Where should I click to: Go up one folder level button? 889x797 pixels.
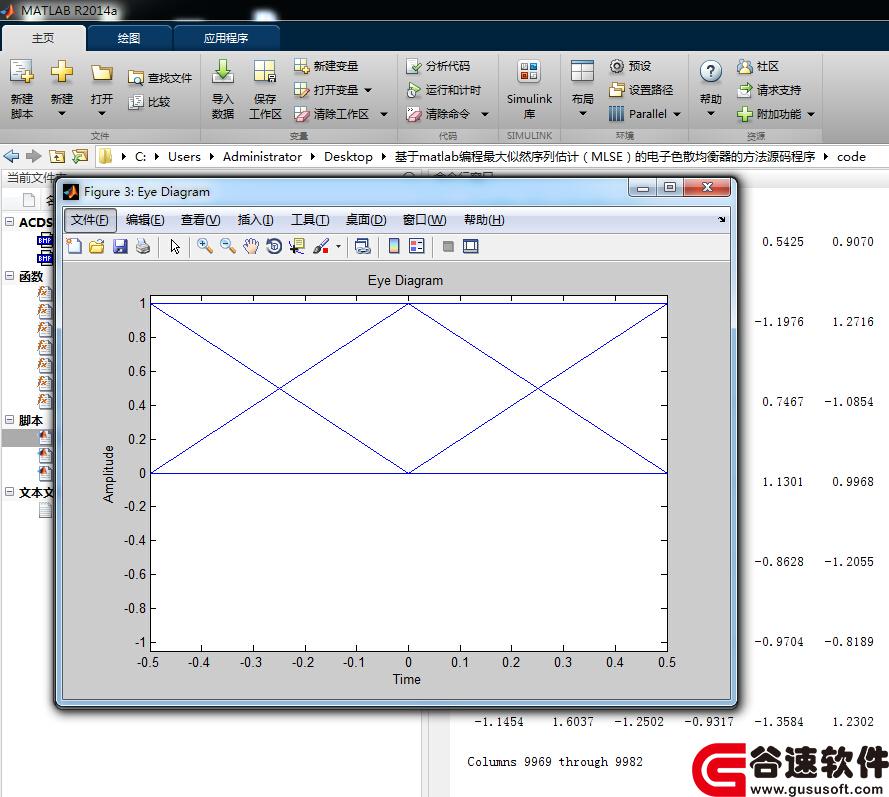57,156
